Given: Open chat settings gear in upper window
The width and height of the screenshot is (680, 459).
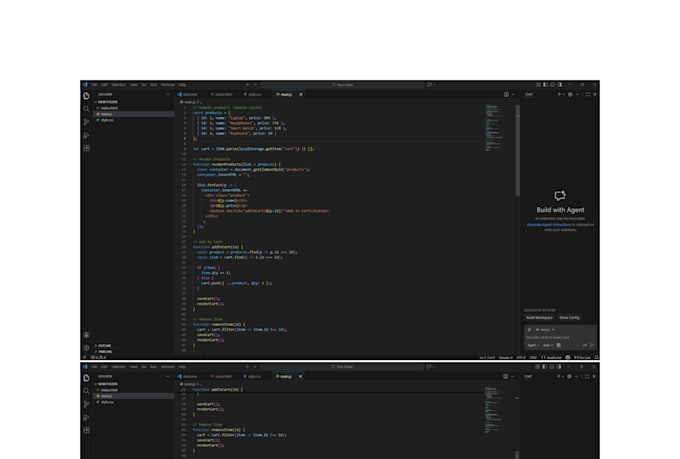Looking at the screenshot, I should 570,94.
